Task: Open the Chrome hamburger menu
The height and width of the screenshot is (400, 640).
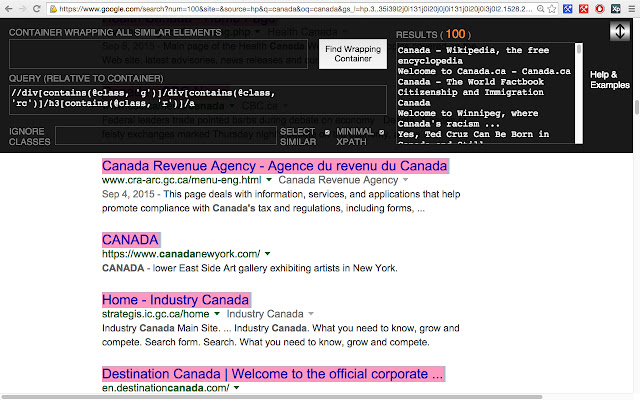Action: point(631,9)
